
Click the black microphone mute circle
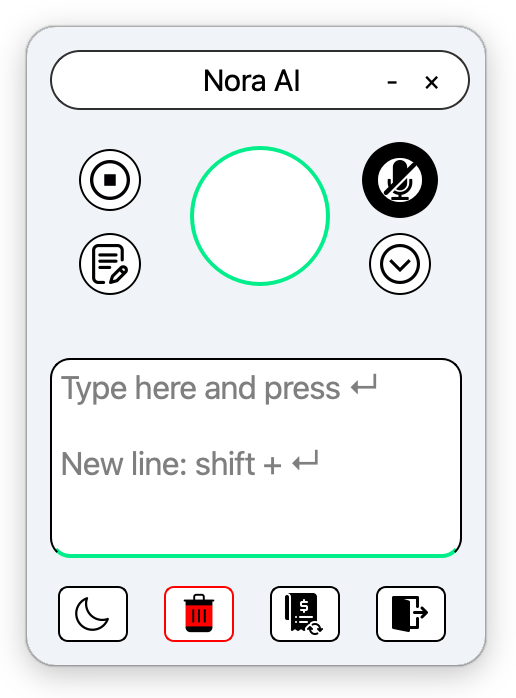(x=400, y=180)
